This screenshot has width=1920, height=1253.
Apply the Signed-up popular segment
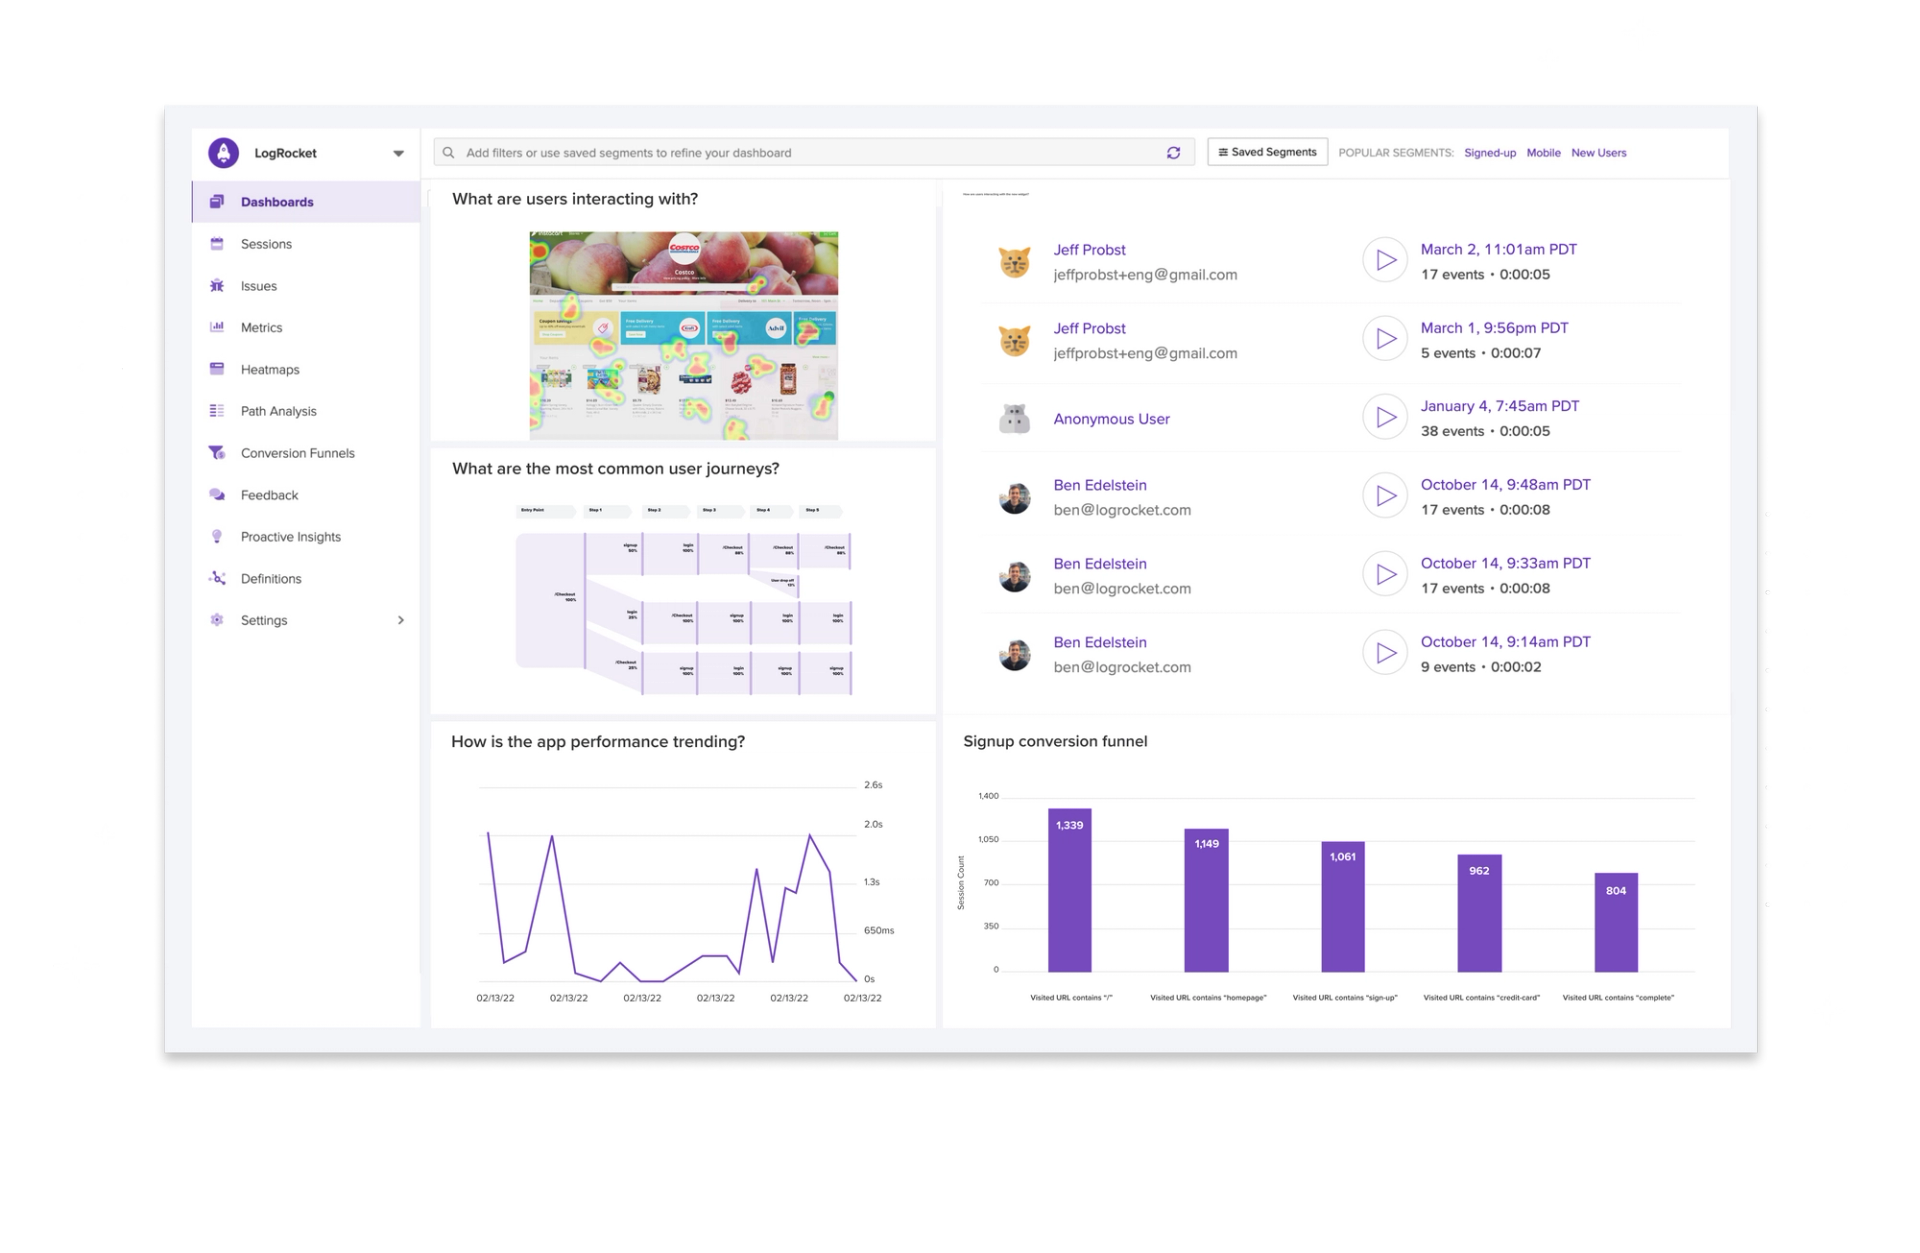click(1489, 153)
